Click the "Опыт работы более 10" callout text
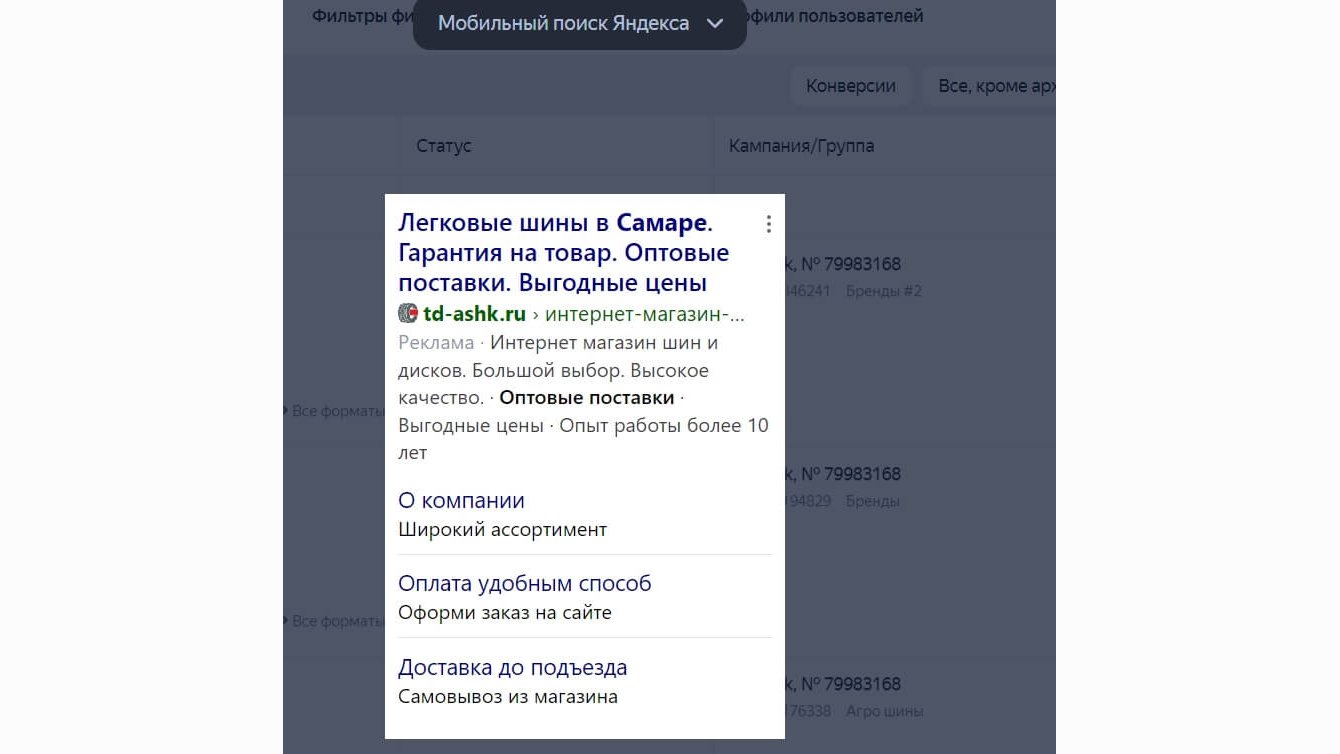Viewport: 1340px width, 754px height. pyautogui.click(x=664, y=425)
